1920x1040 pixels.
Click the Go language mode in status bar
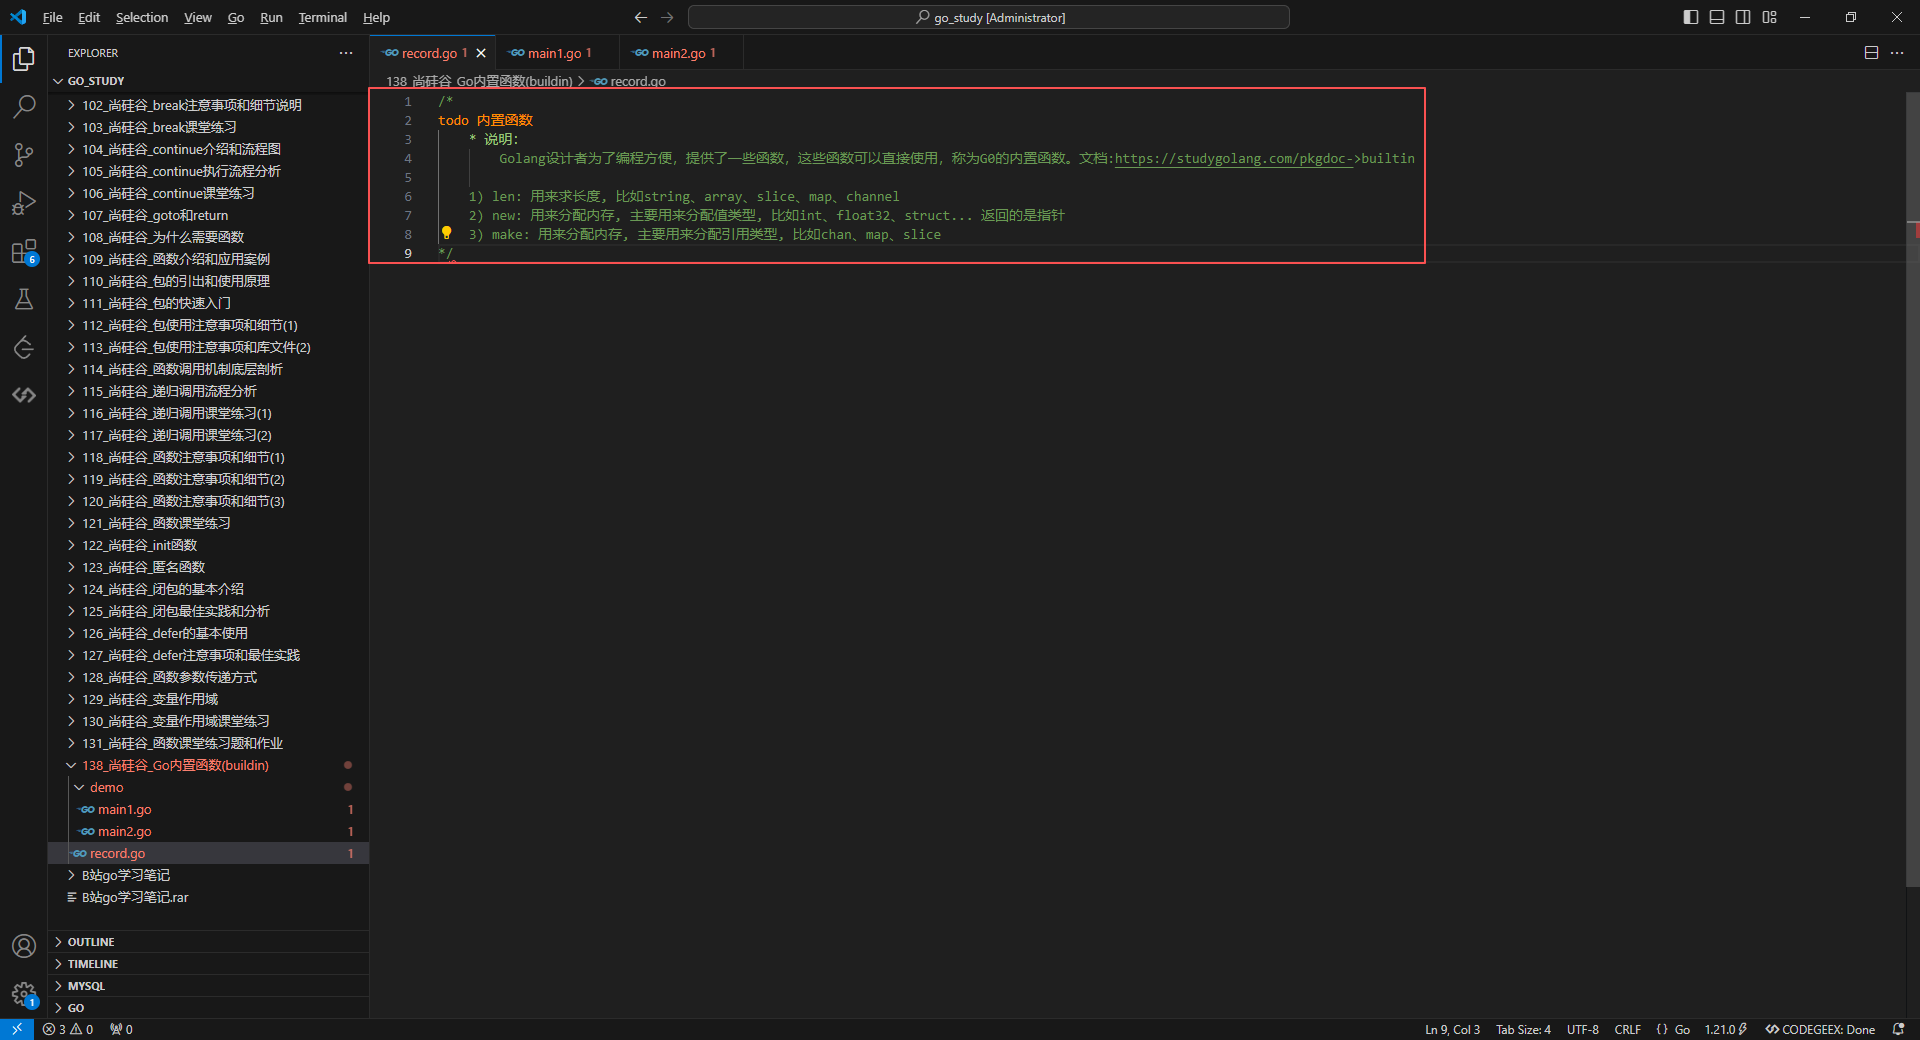click(x=1682, y=1029)
